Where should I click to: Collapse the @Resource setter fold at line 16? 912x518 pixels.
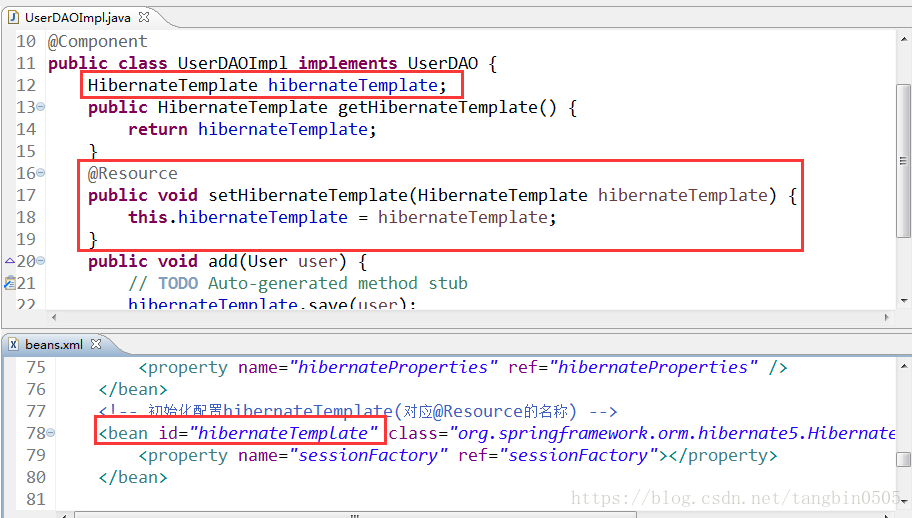point(41,173)
